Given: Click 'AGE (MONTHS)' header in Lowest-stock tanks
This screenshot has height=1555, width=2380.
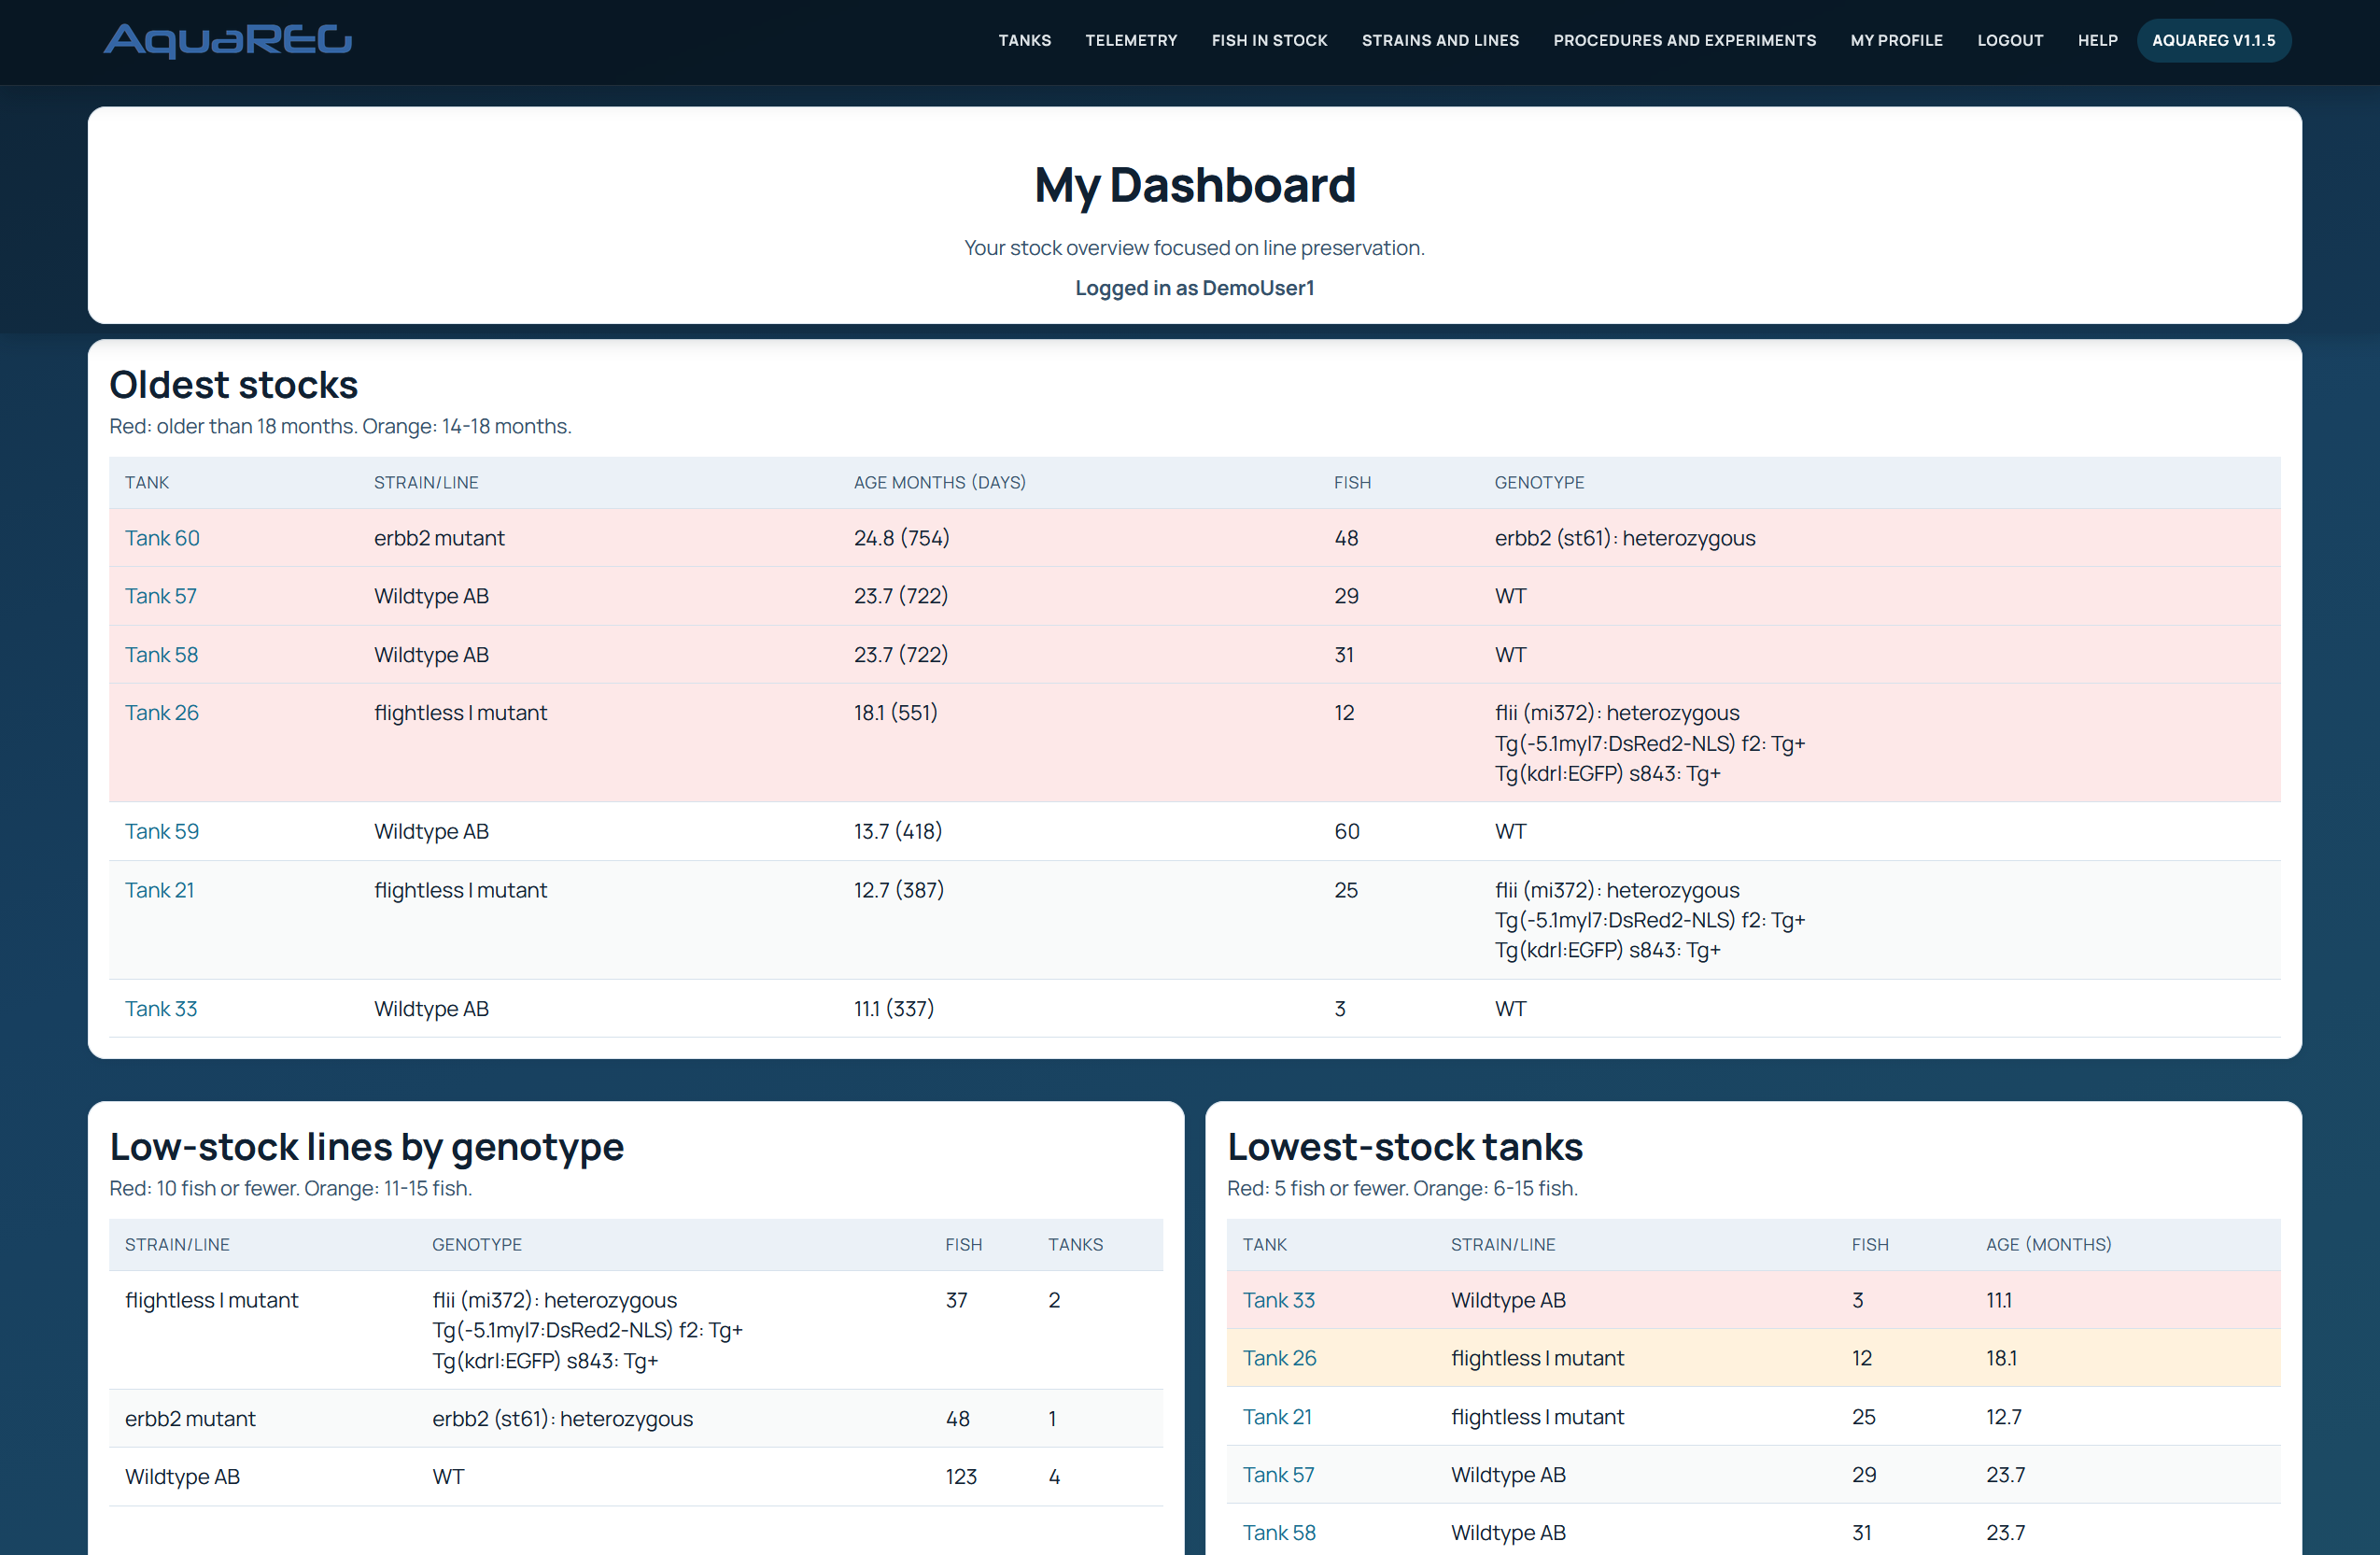Looking at the screenshot, I should pyautogui.click(x=2047, y=1244).
